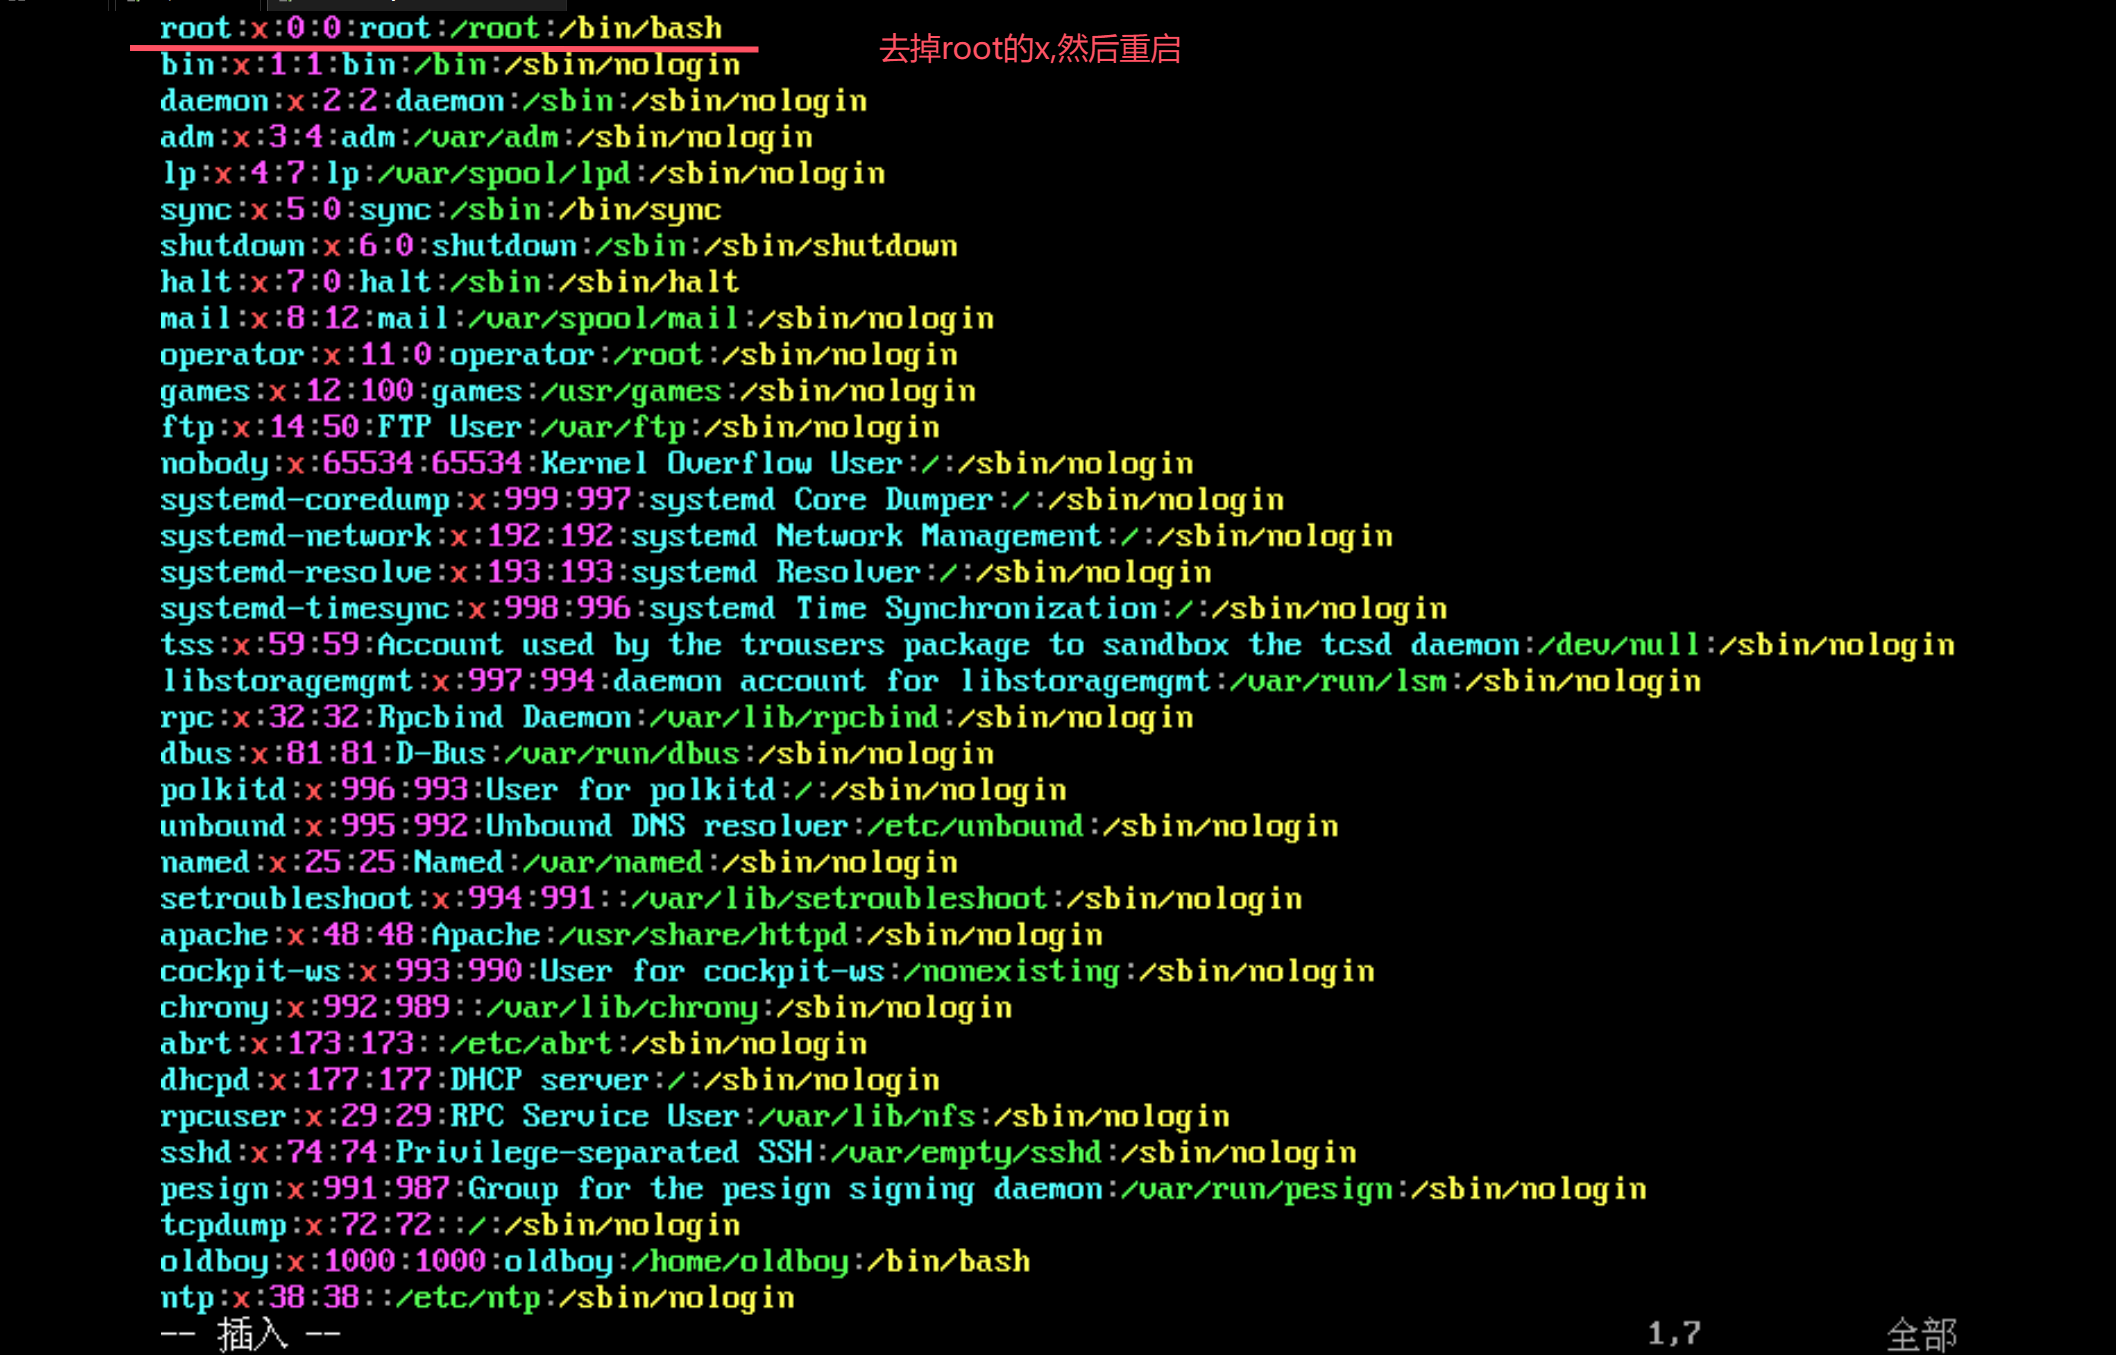Click the 'Kernel Overflow User' description text

pos(721,463)
